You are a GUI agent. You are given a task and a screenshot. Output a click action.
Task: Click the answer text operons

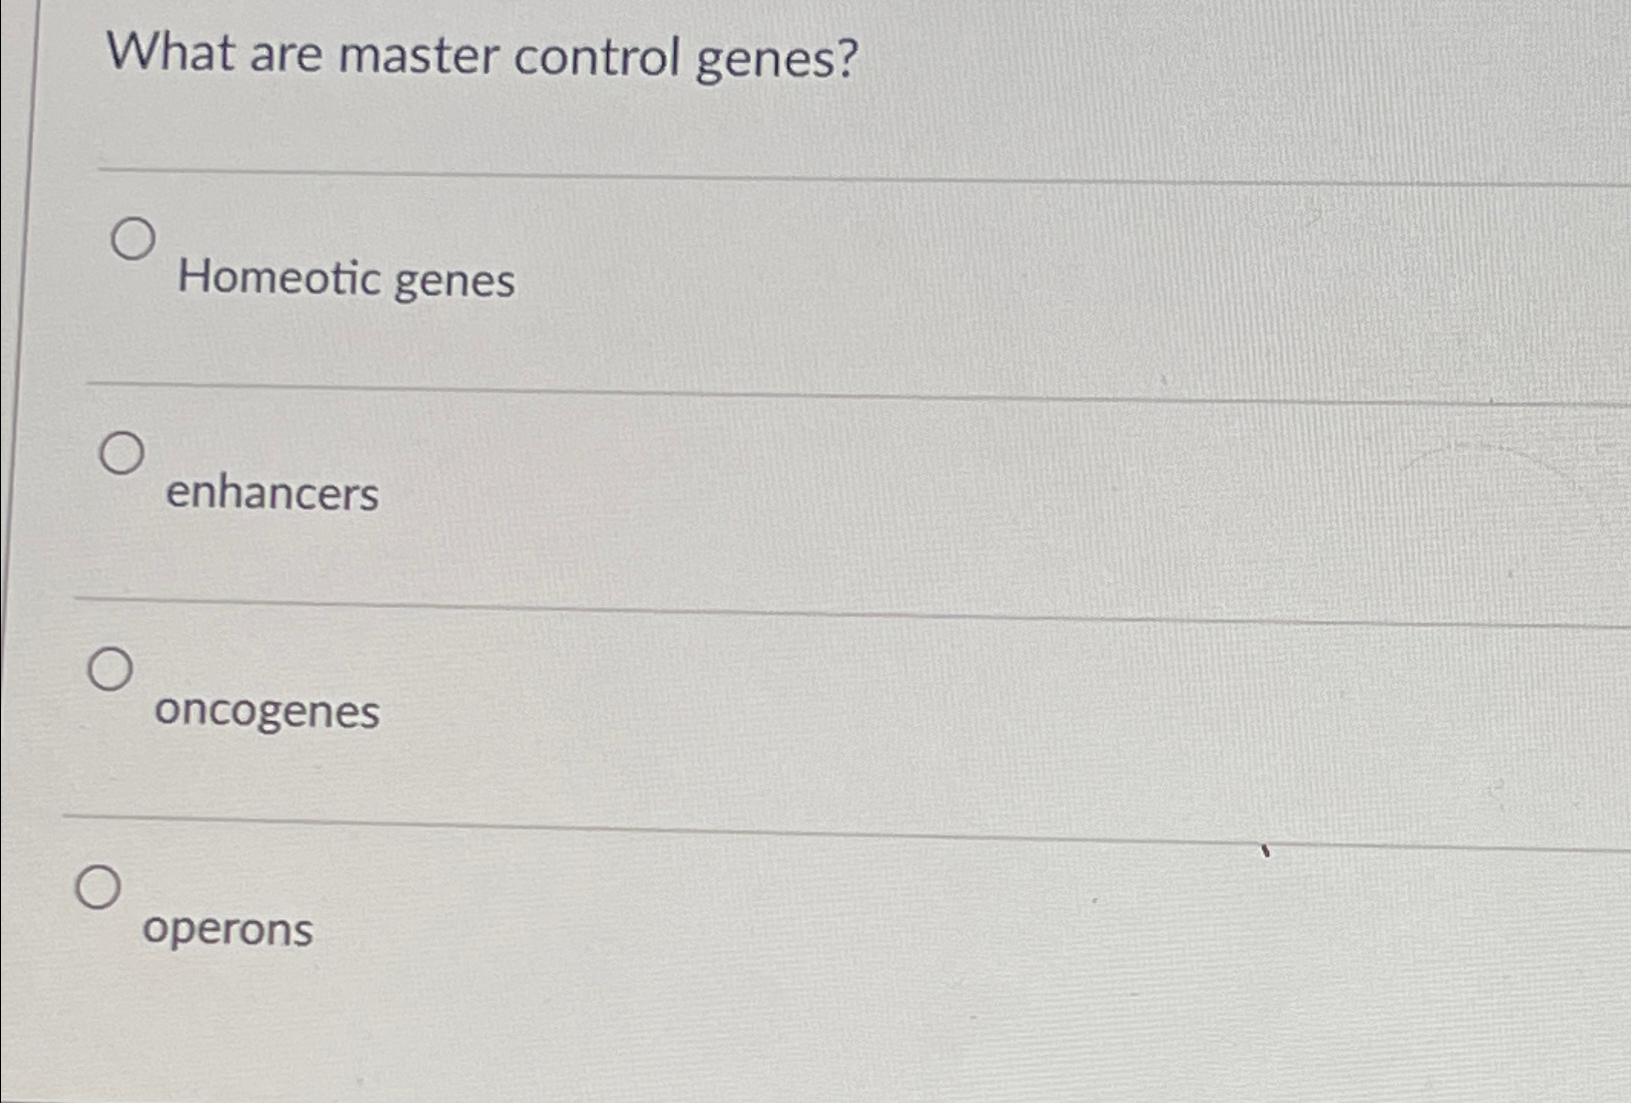pos(228,930)
